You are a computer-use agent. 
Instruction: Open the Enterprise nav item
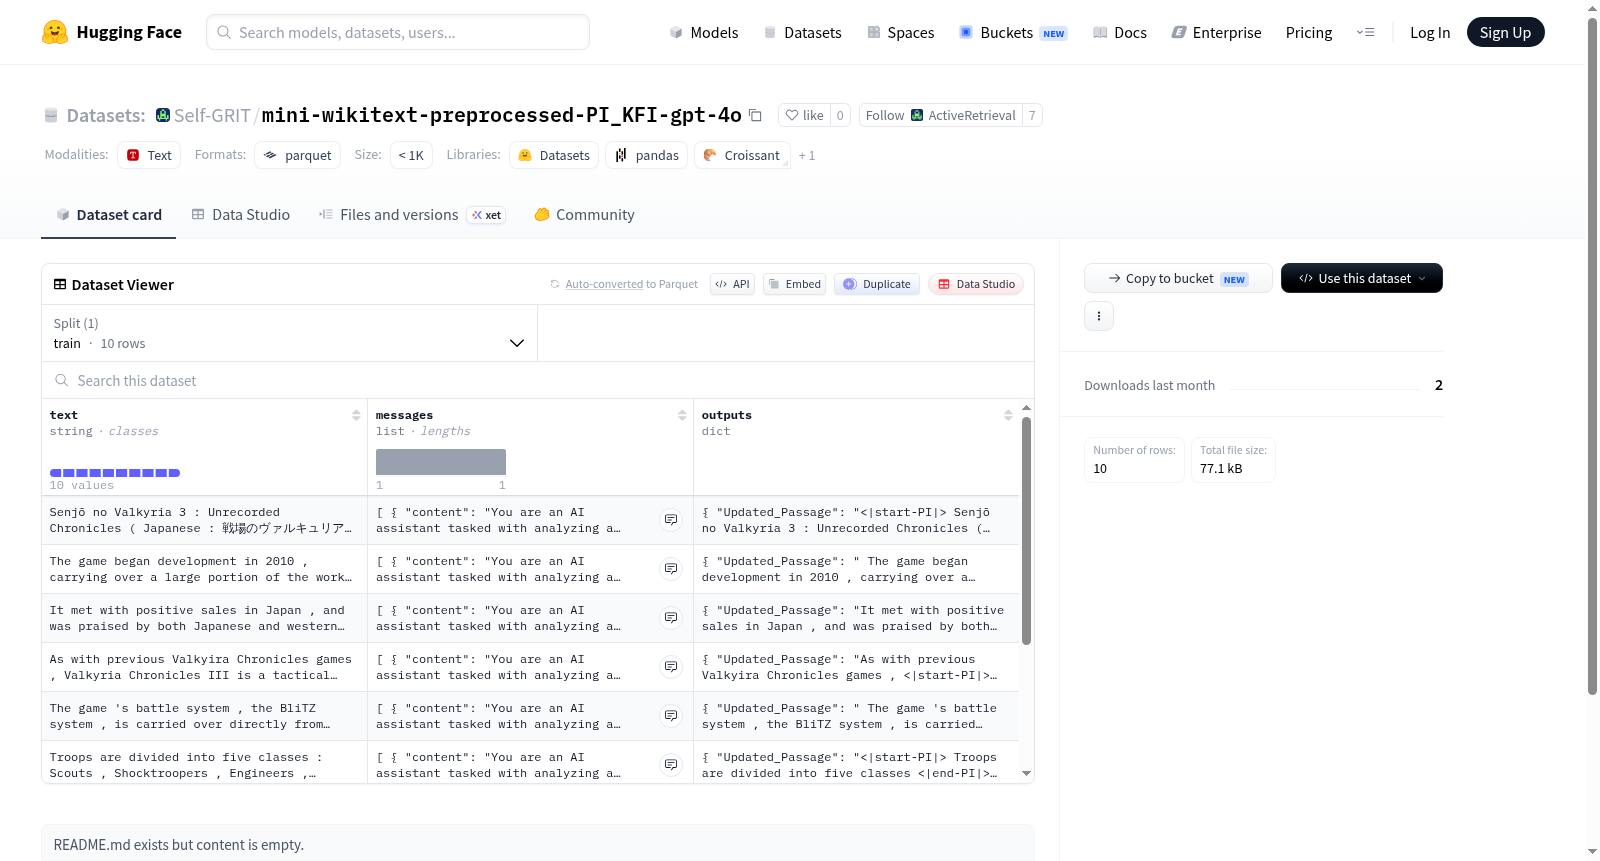tap(1216, 32)
